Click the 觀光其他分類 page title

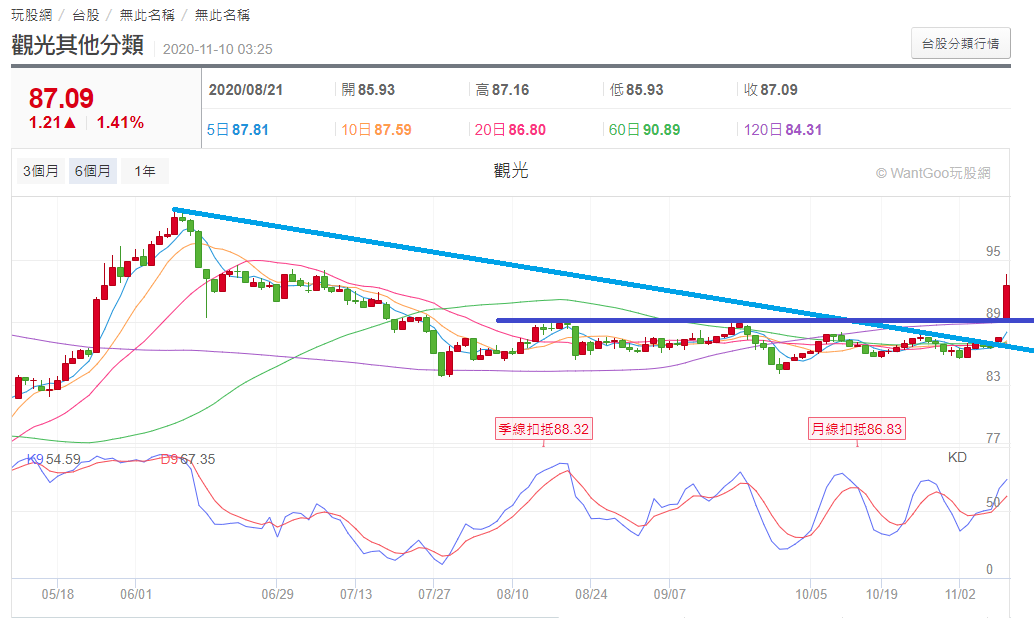pos(77,45)
